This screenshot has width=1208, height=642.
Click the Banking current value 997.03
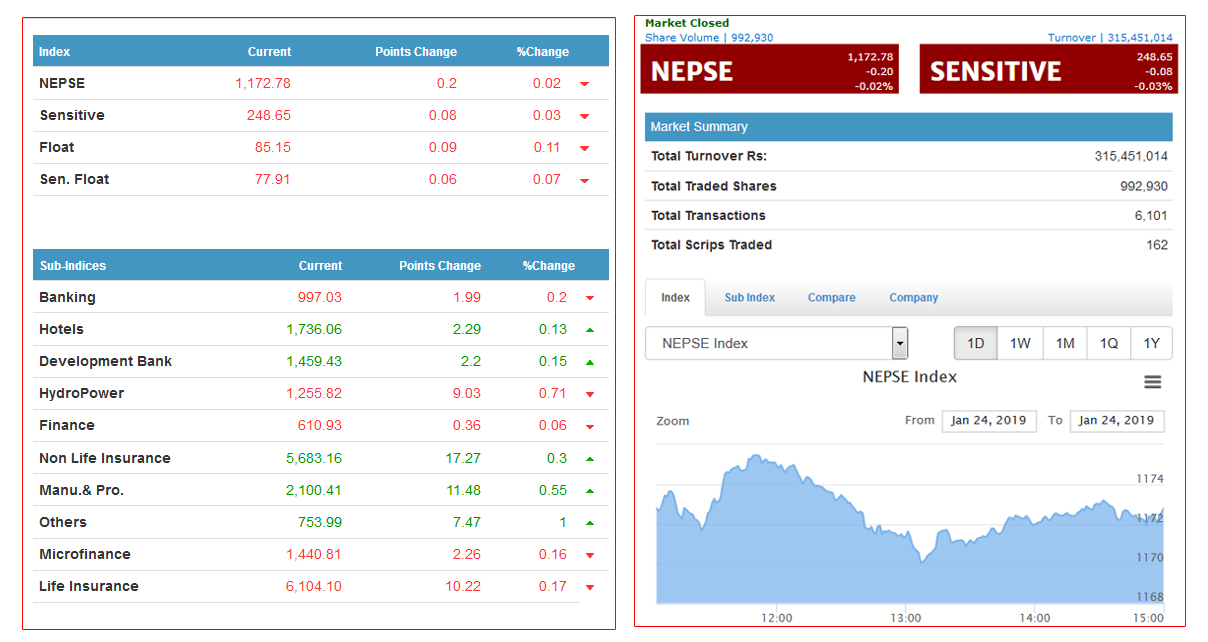pos(320,297)
